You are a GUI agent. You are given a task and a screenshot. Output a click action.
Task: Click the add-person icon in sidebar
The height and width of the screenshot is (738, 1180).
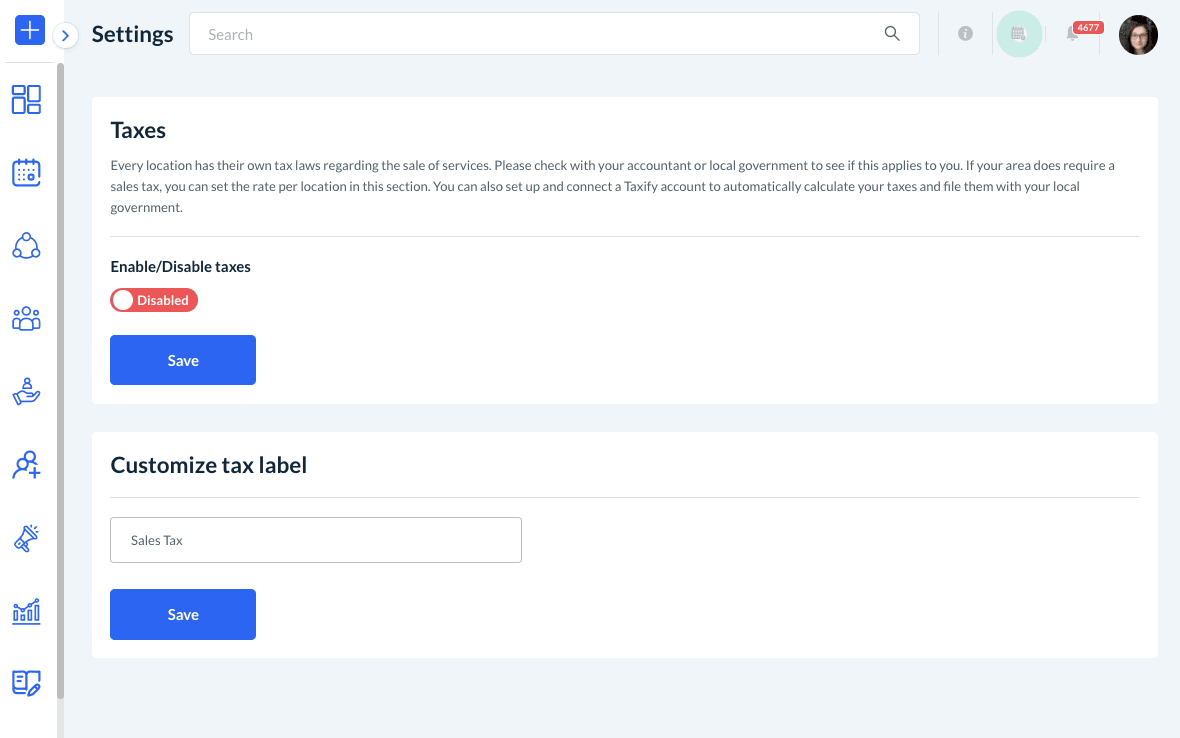pyautogui.click(x=26, y=465)
